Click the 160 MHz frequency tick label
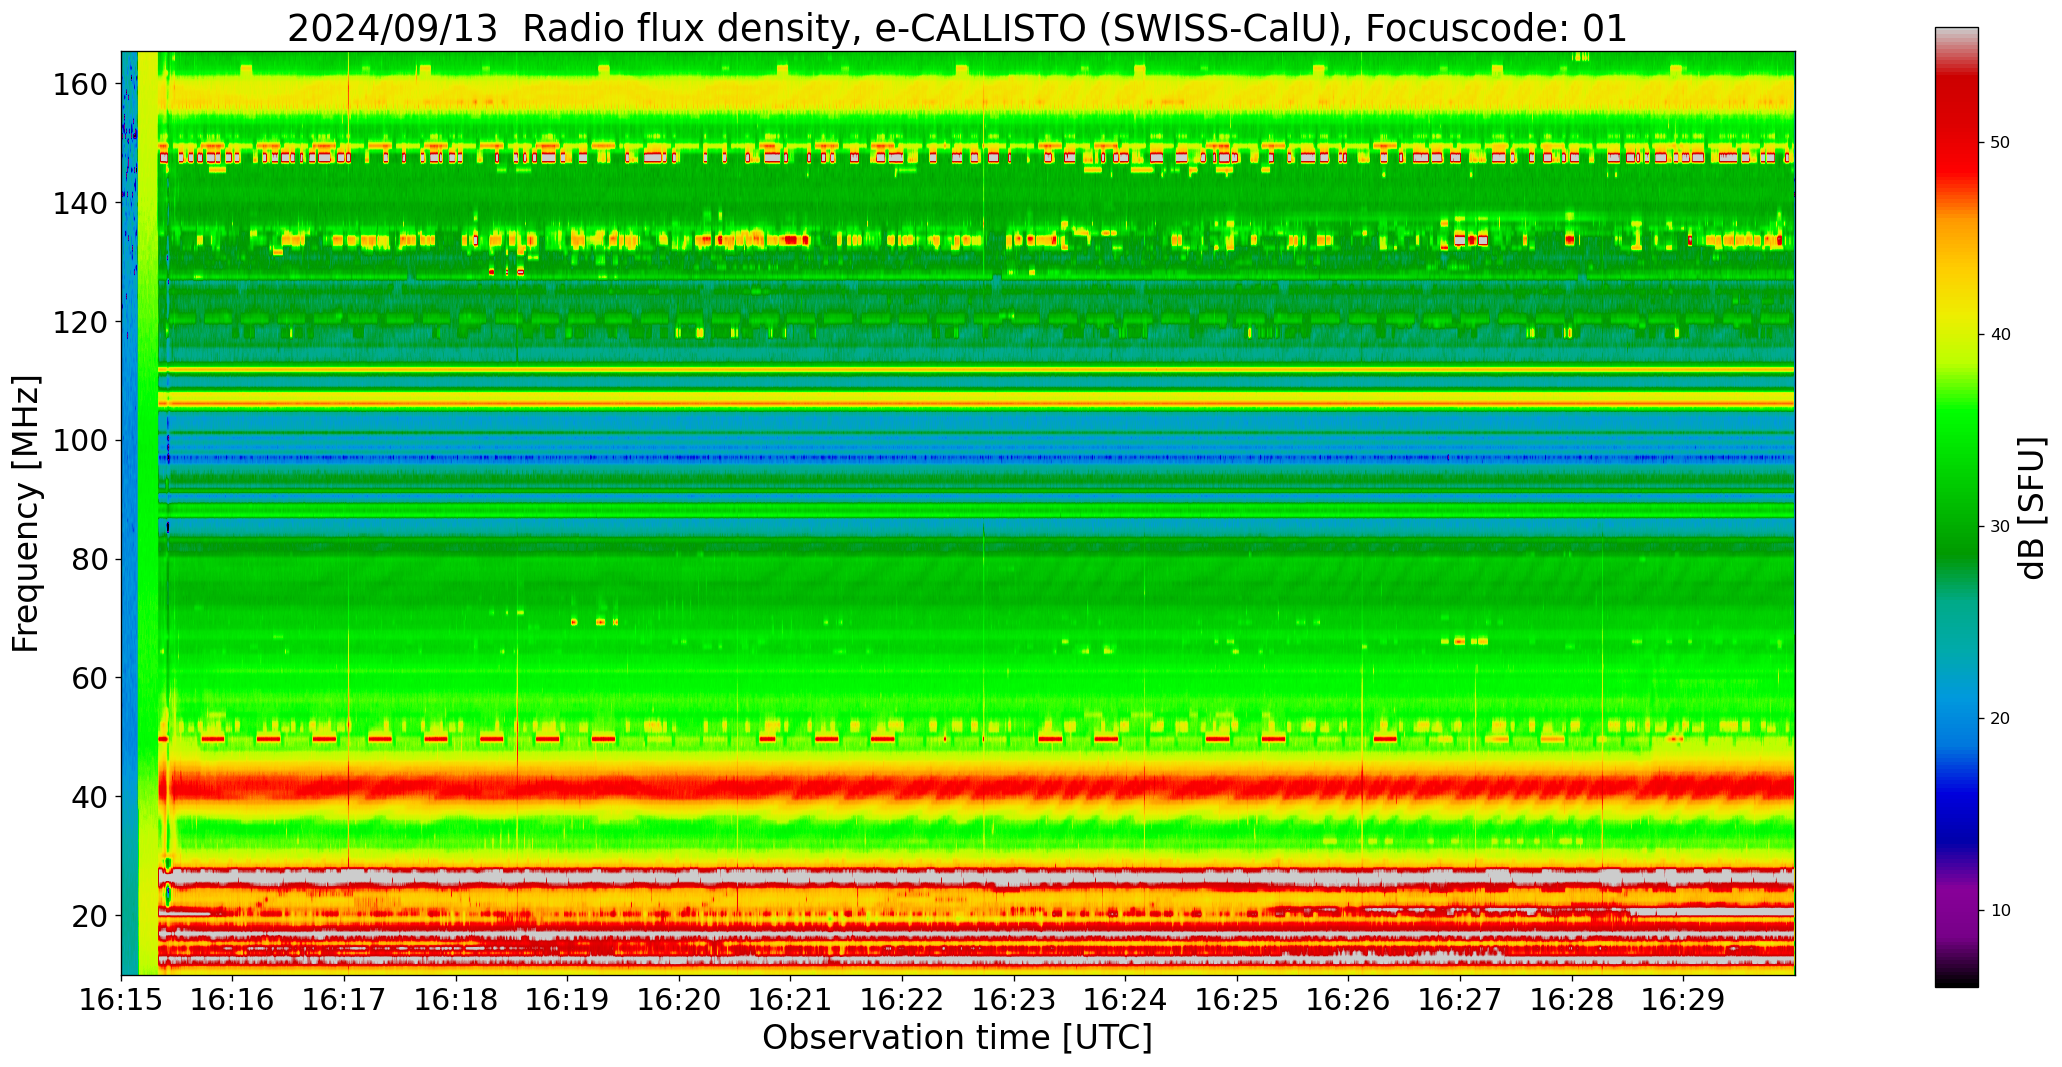Image resolution: width=2062 pixels, height=1067 pixels. click(80, 85)
